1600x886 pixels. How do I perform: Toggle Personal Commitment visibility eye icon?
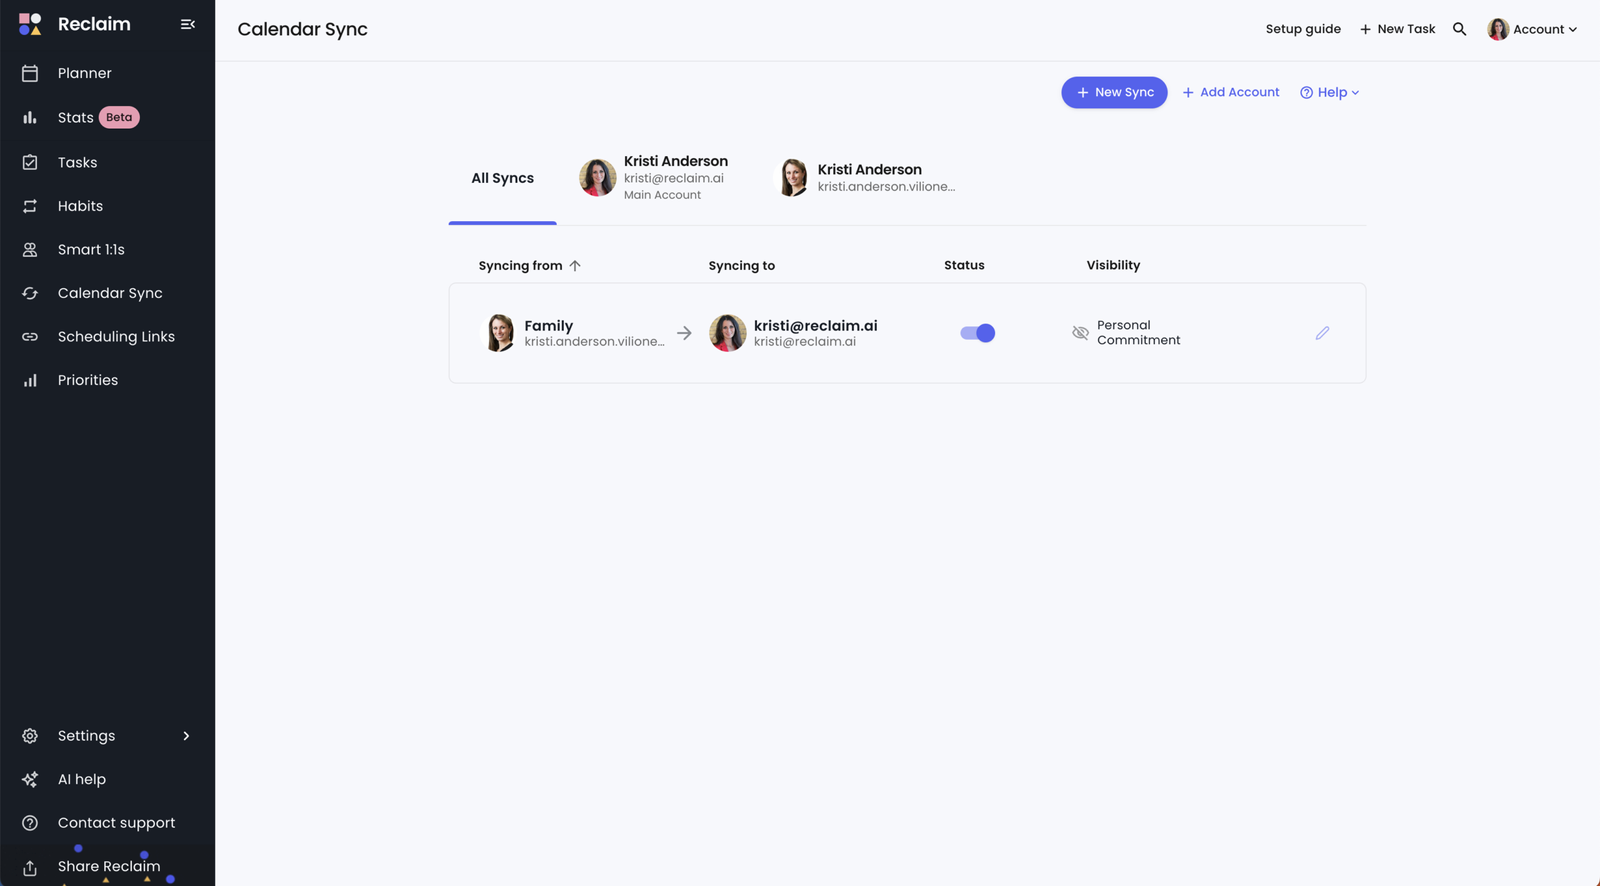(1080, 333)
